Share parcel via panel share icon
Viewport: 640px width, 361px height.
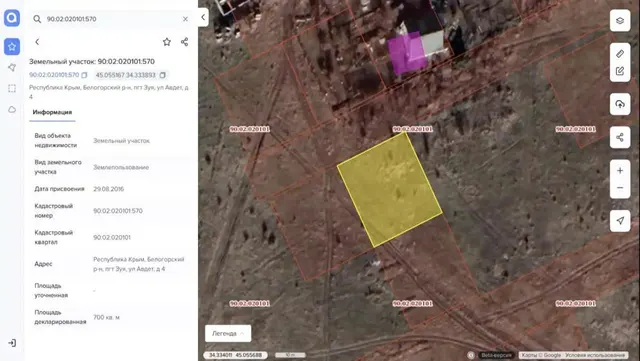(184, 42)
